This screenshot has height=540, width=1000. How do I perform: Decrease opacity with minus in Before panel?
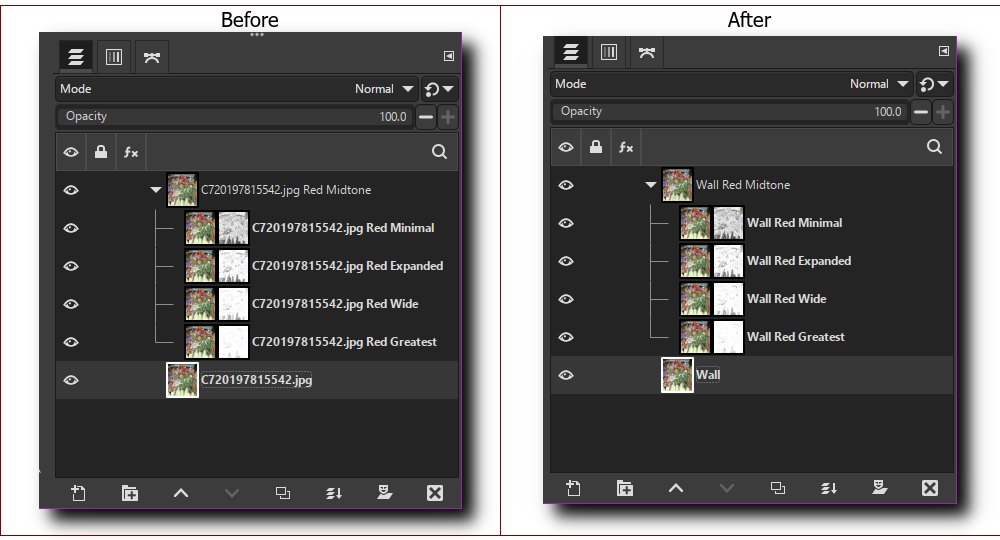tap(426, 117)
